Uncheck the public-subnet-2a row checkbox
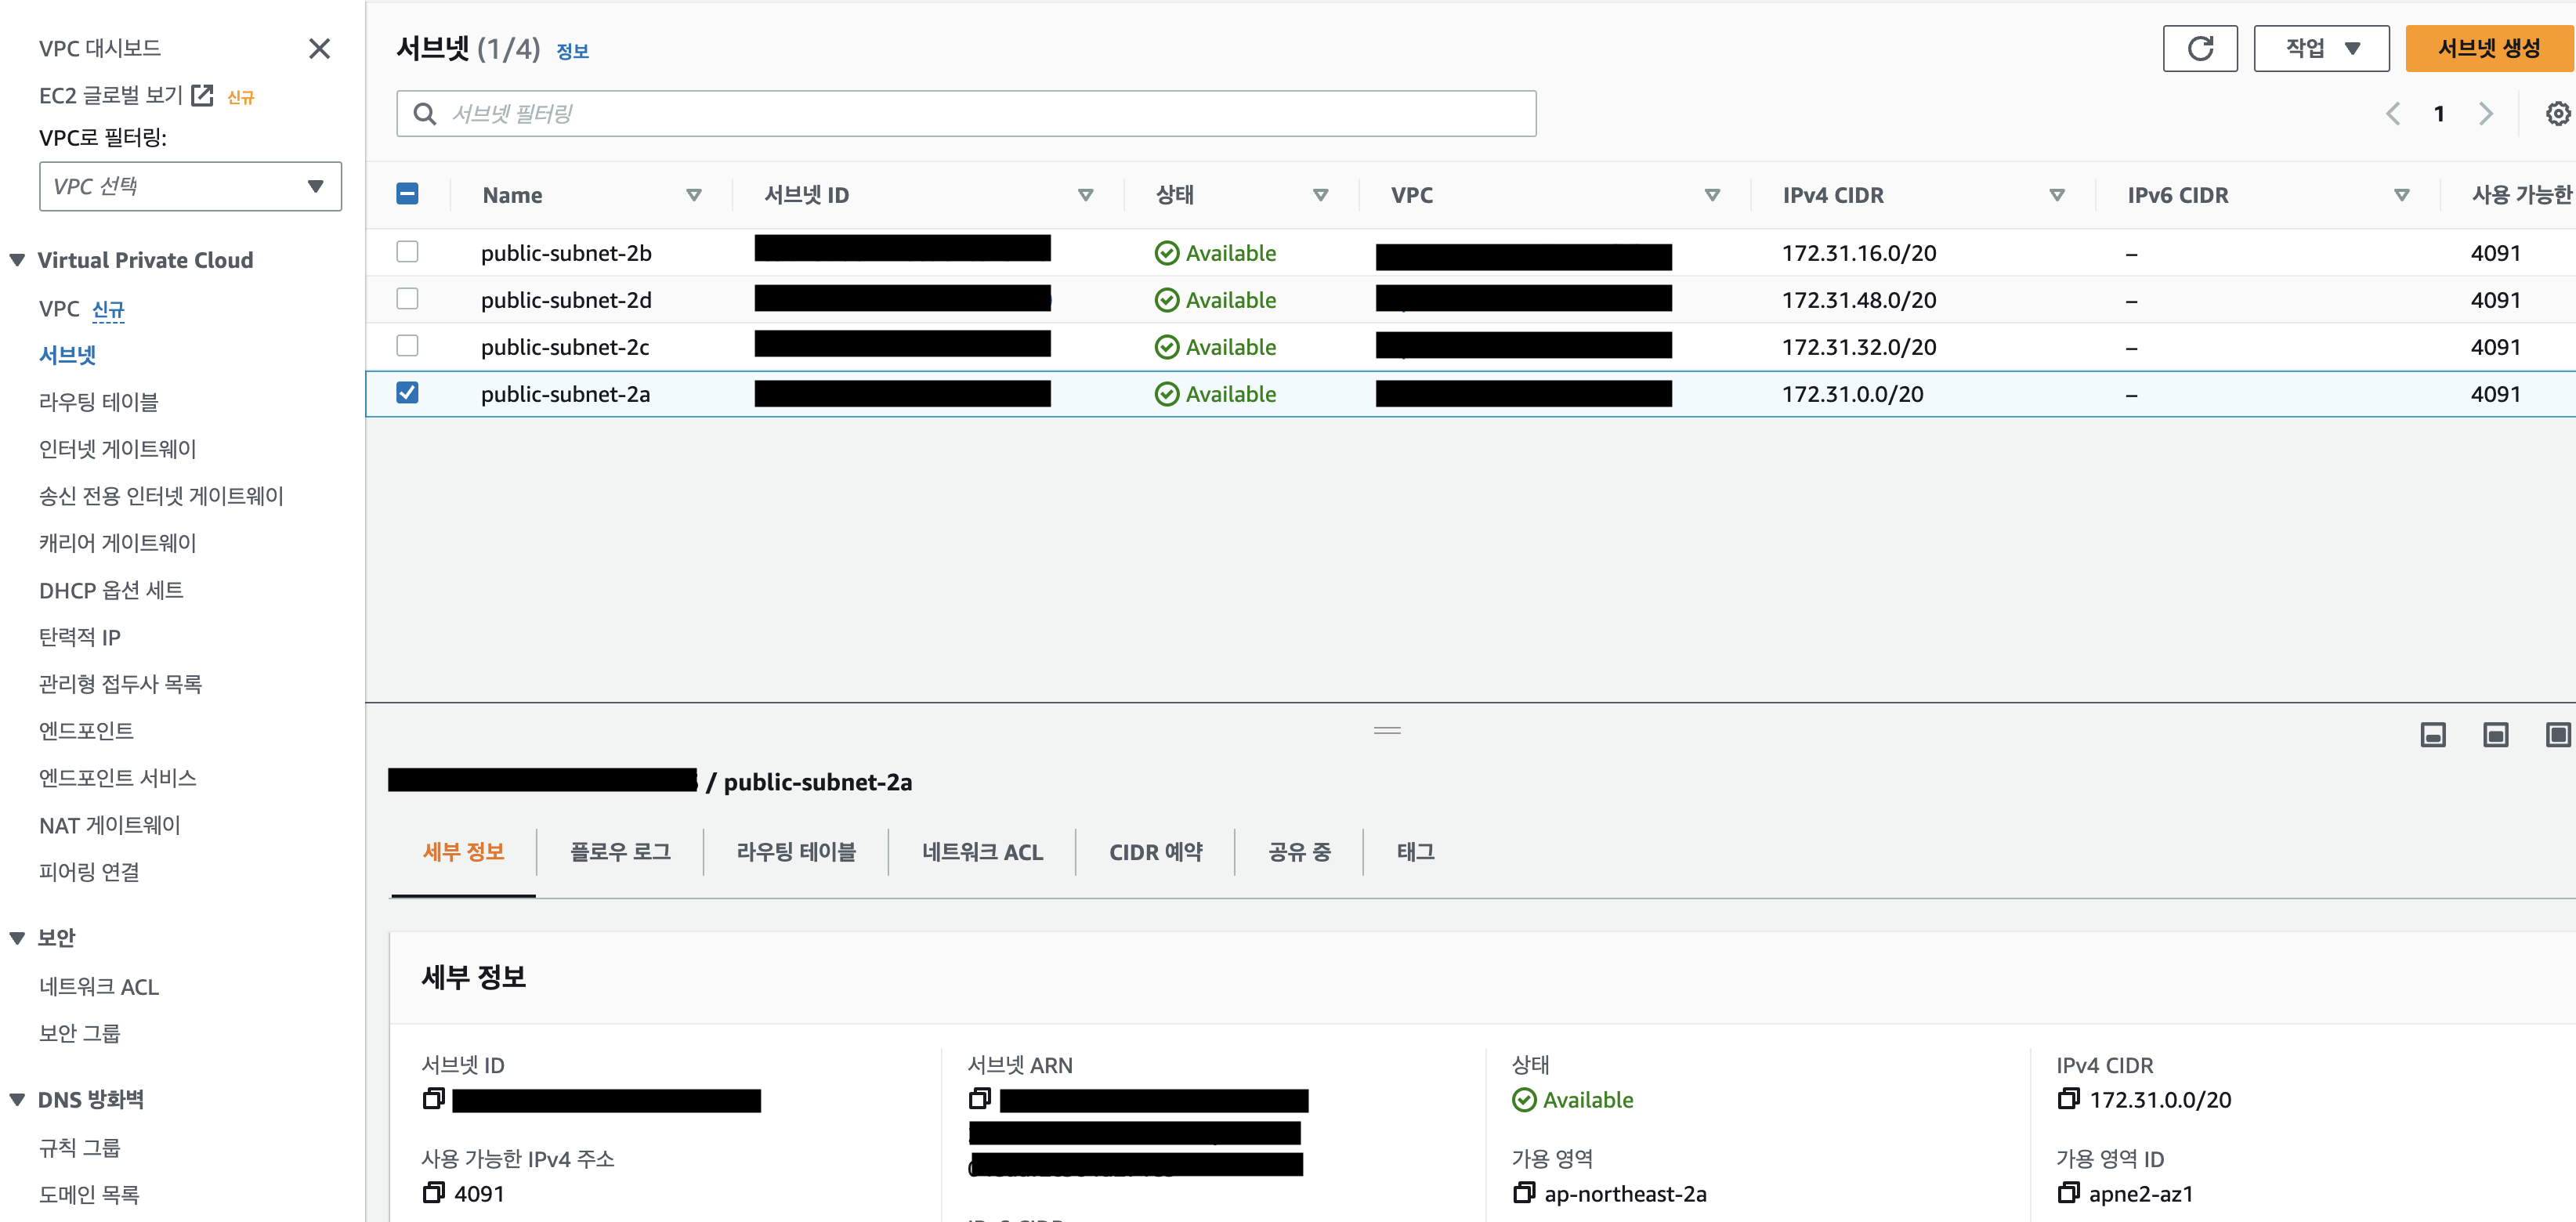The height and width of the screenshot is (1222, 2576). [x=407, y=393]
